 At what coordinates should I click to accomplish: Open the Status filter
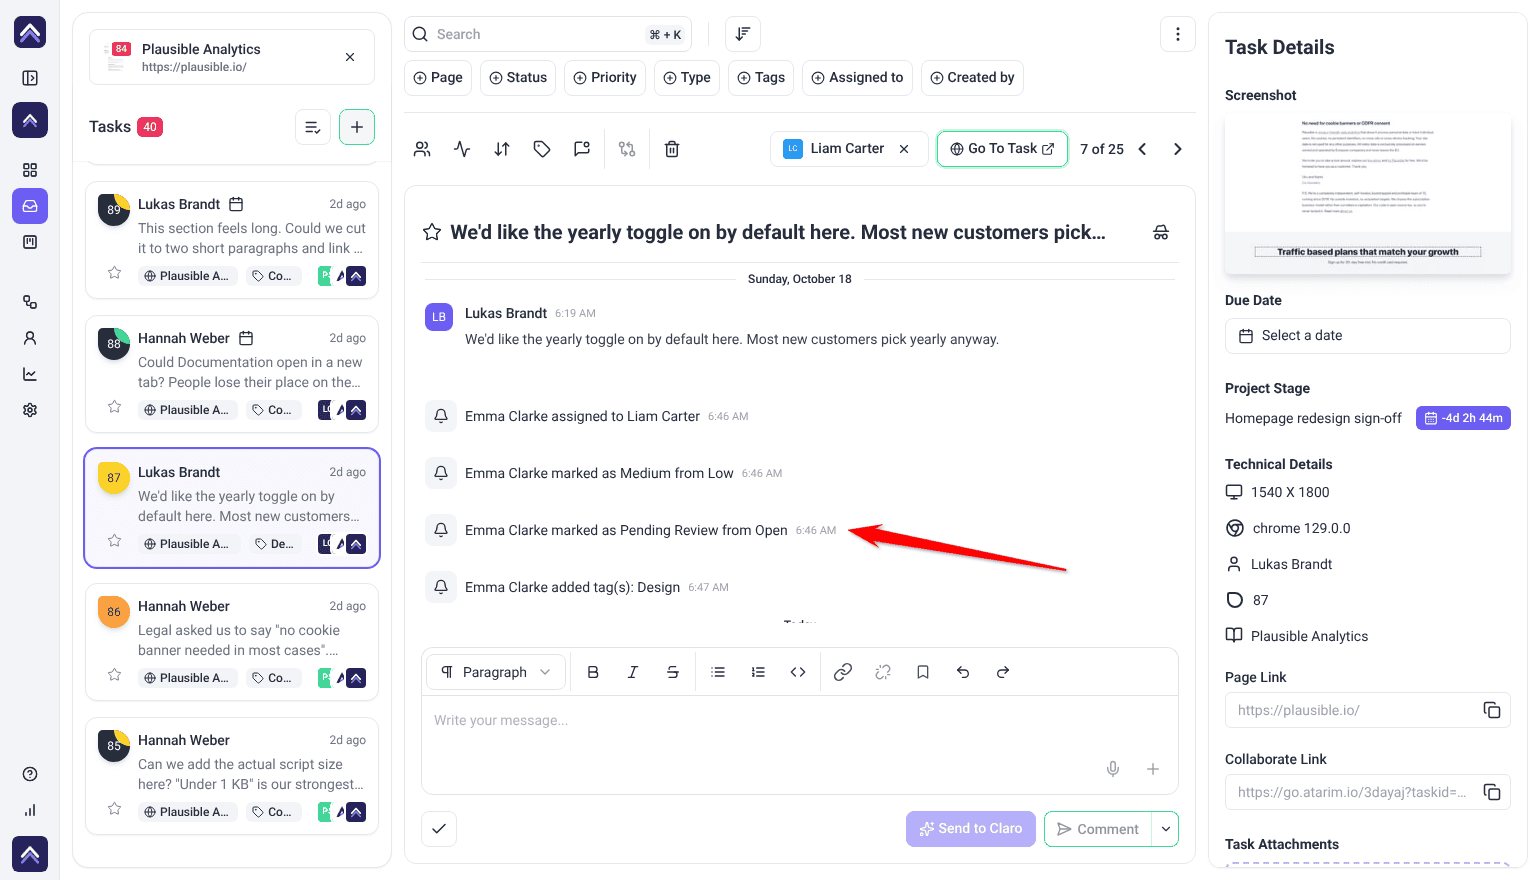[518, 78]
